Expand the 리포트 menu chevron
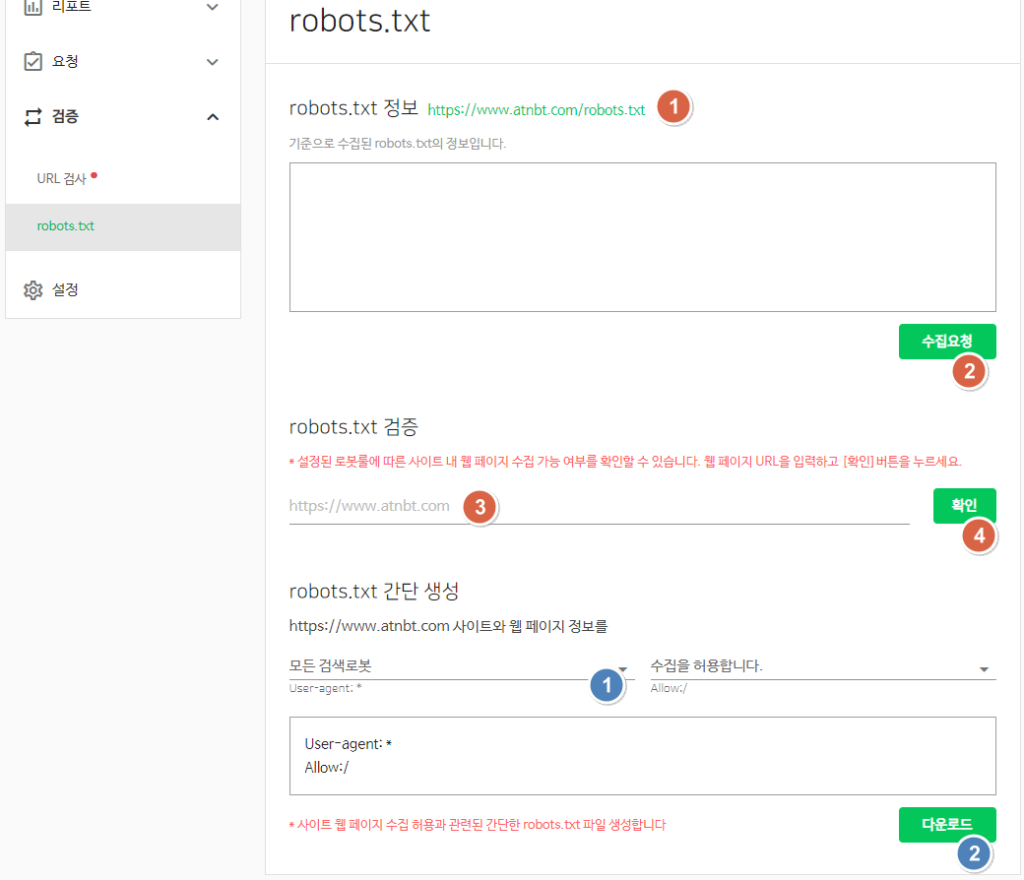 tap(212, 7)
